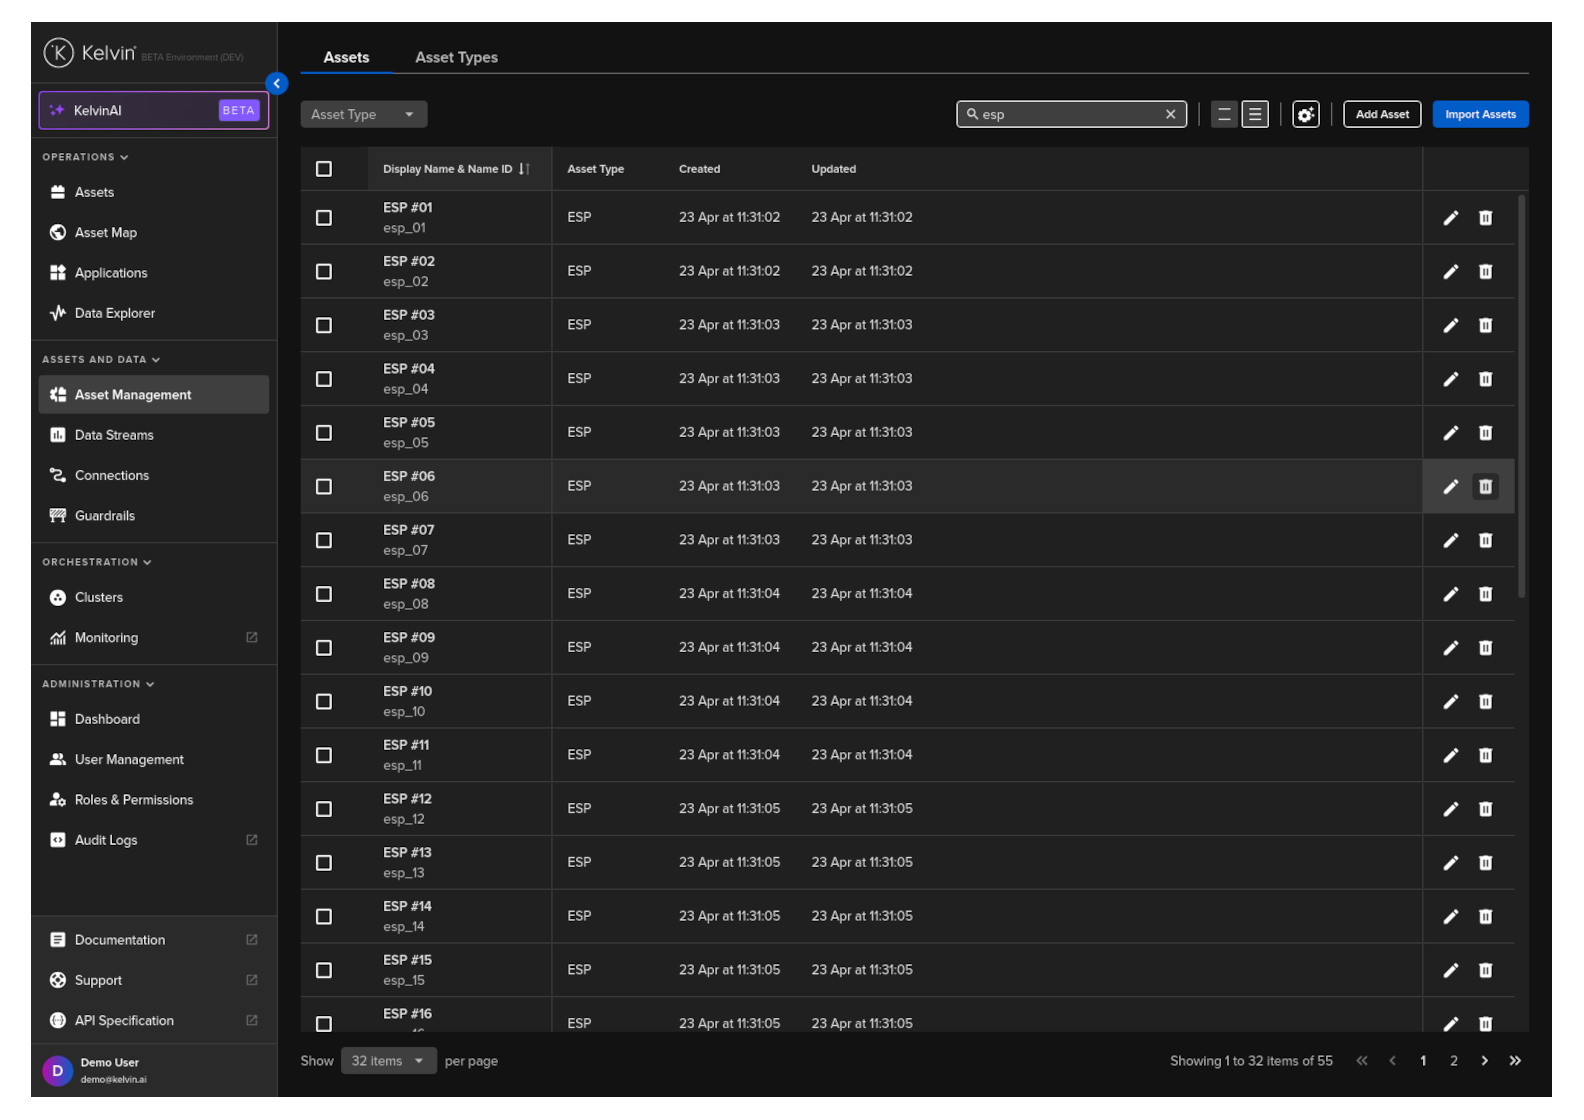This screenshot has width=1584, height=1120.
Task: Clear the esp search text
Action: (x=1170, y=115)
